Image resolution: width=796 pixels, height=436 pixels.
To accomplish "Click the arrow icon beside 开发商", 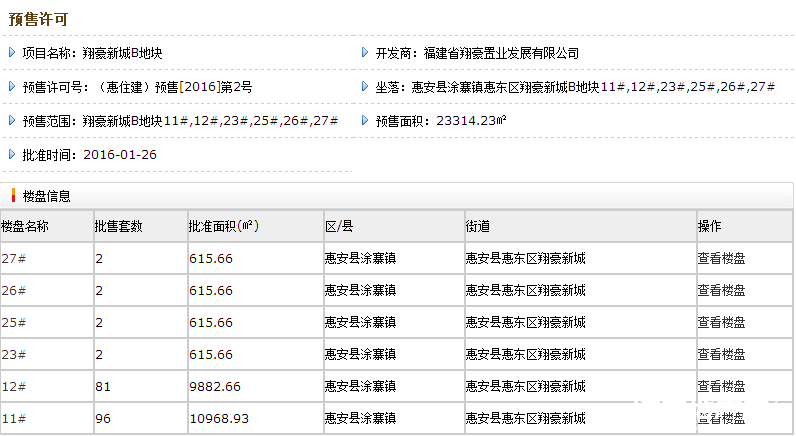I will 365,53.
